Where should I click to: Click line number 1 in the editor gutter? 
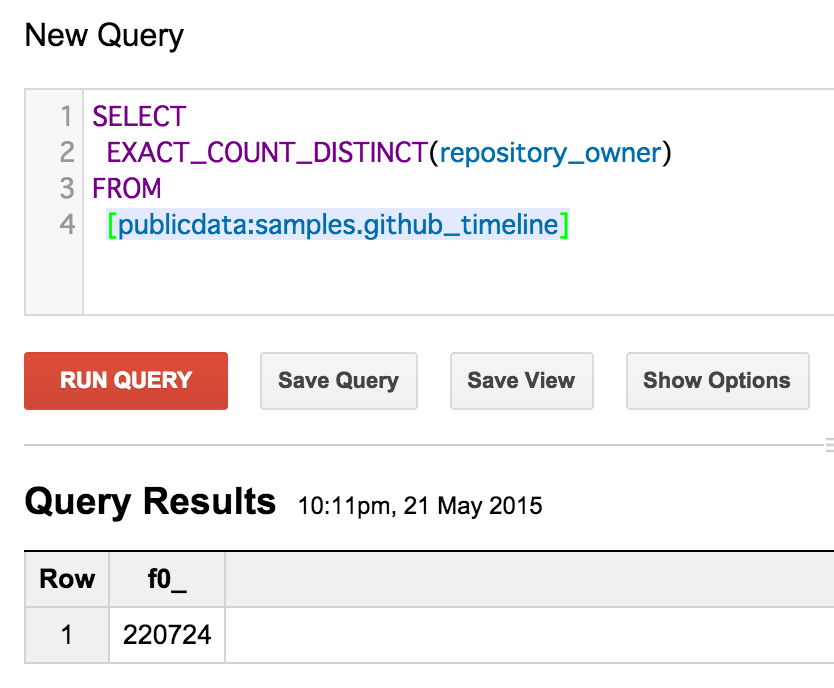[67, 116]
